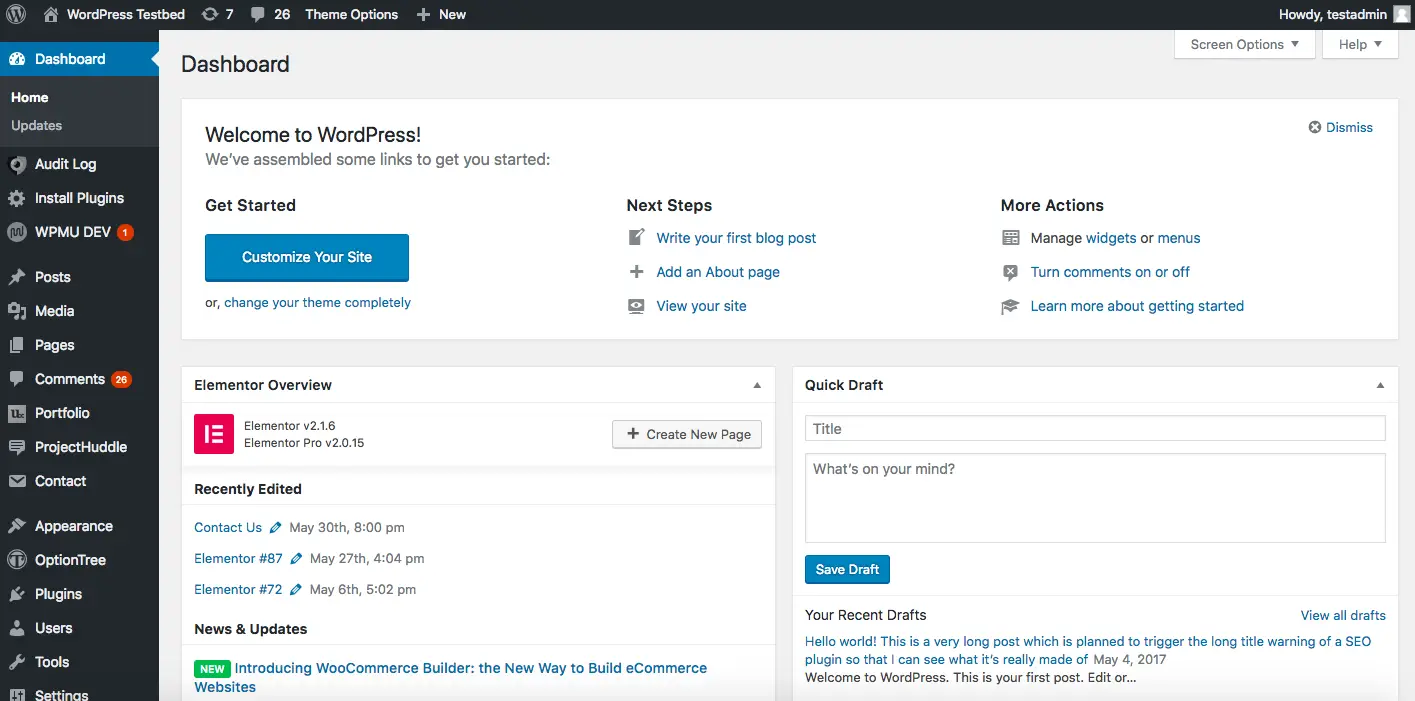Click the Comments speech bubble sidebar icon

click(17, 379)
